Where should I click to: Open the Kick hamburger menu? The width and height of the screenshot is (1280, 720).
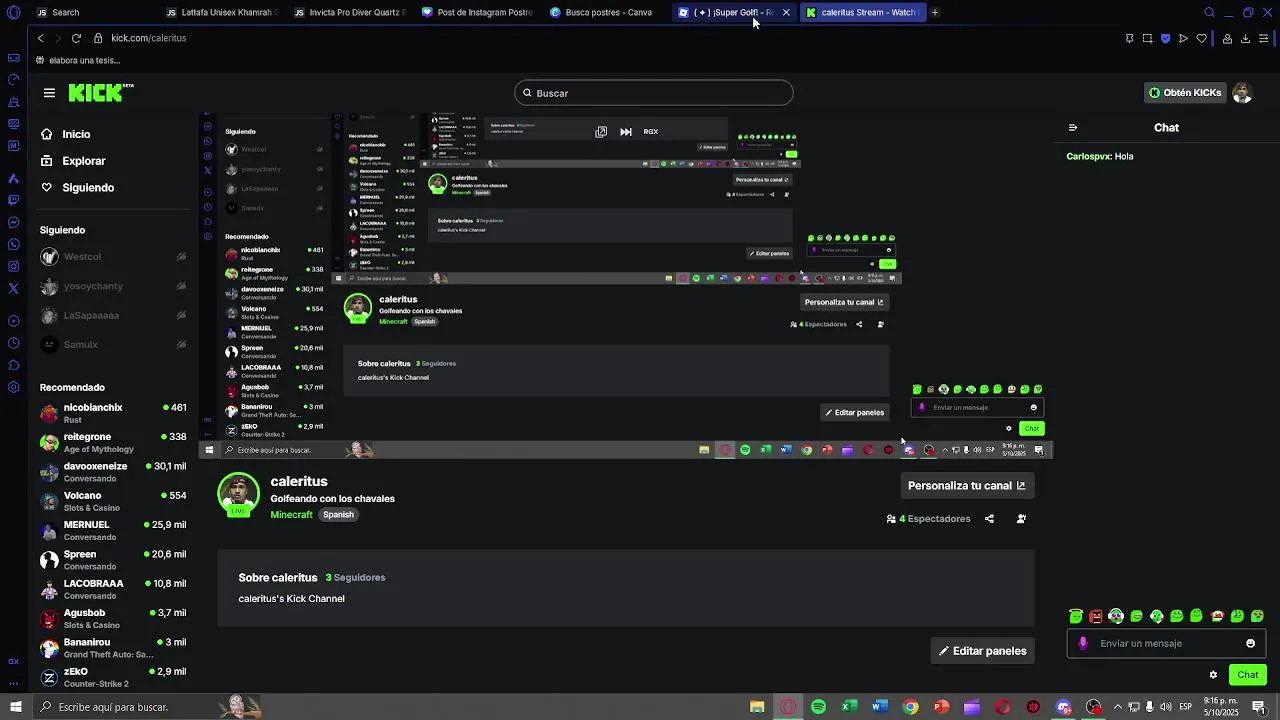[49, 93]
